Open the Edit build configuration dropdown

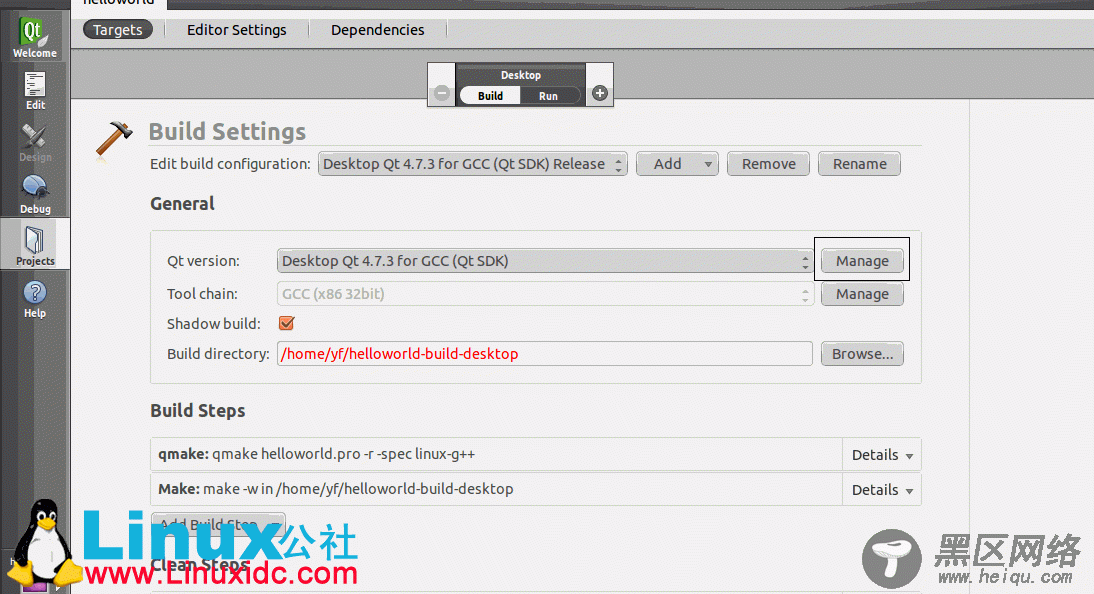click(472, 164)
